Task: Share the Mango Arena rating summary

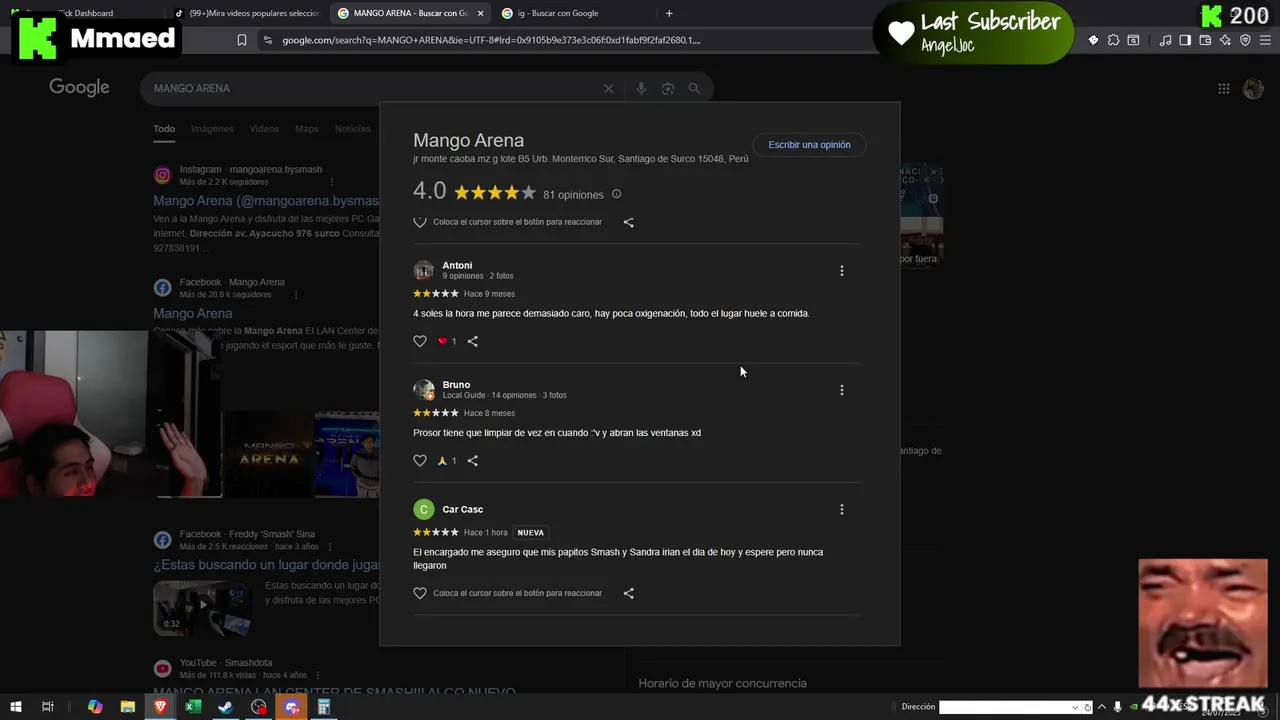Action: [x=628, y=222]
